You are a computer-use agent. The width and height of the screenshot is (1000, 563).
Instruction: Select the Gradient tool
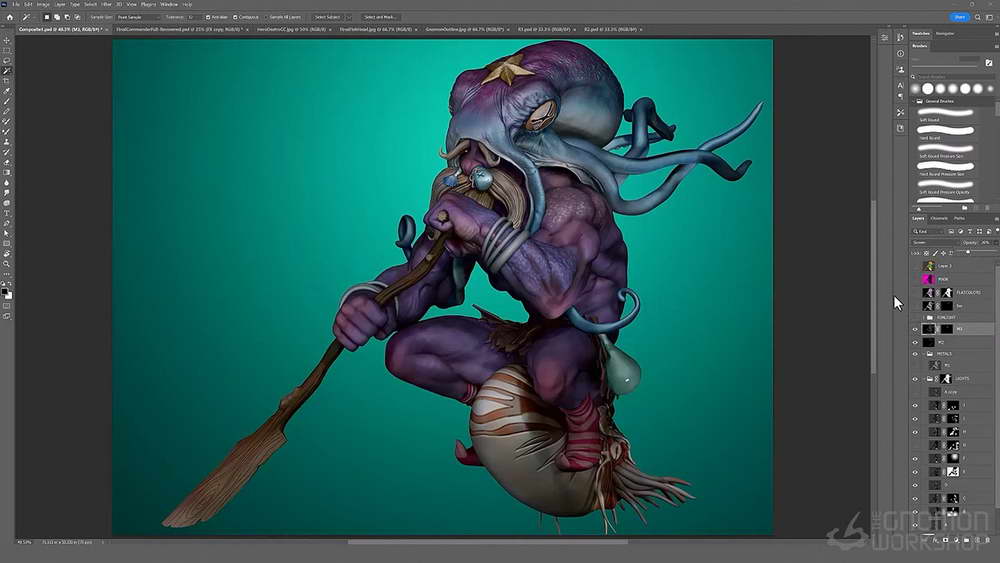pyautogui.click(x=7, y=173)
